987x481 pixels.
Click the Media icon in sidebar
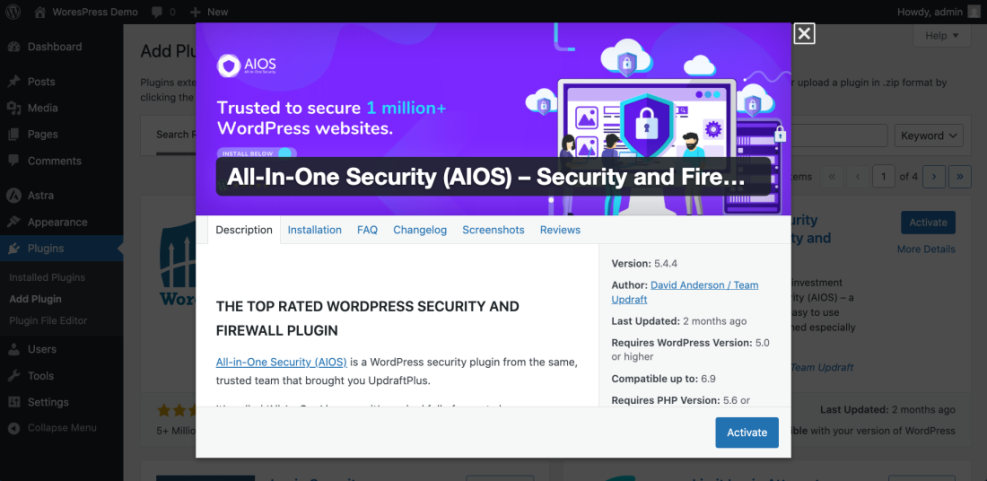point(14,108)
